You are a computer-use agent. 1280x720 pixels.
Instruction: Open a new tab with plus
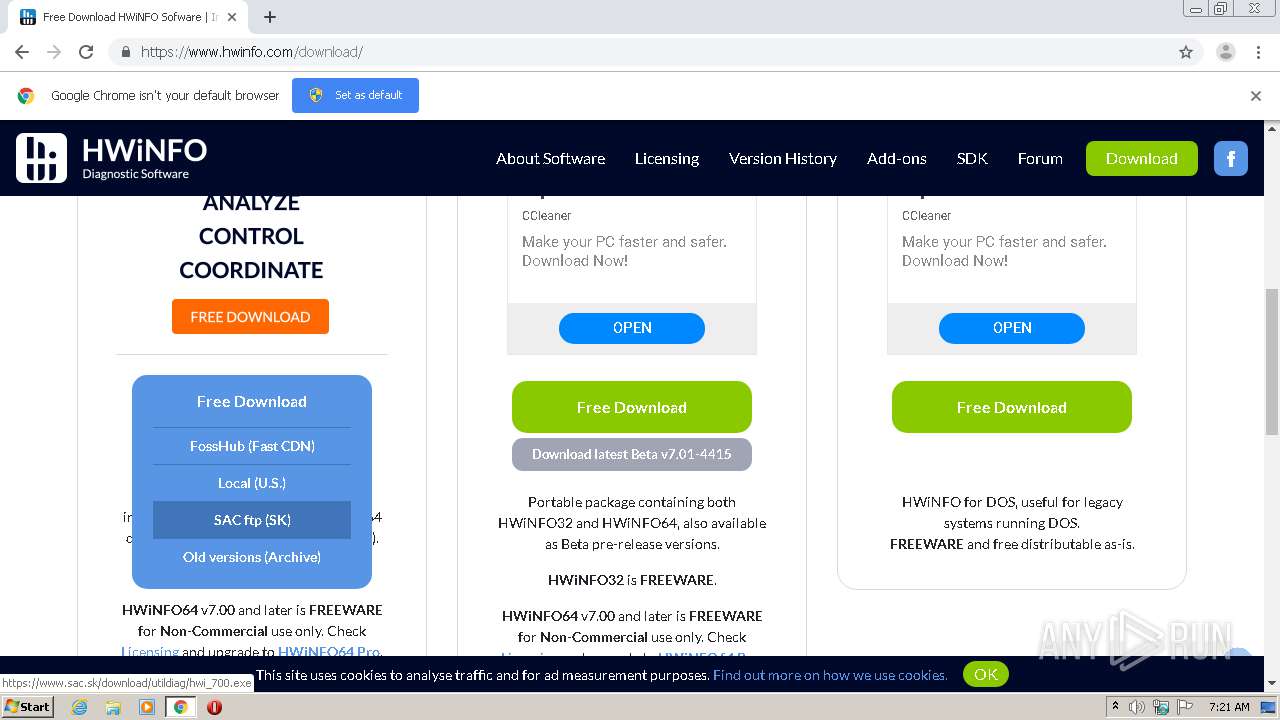(x=270, y=17)
